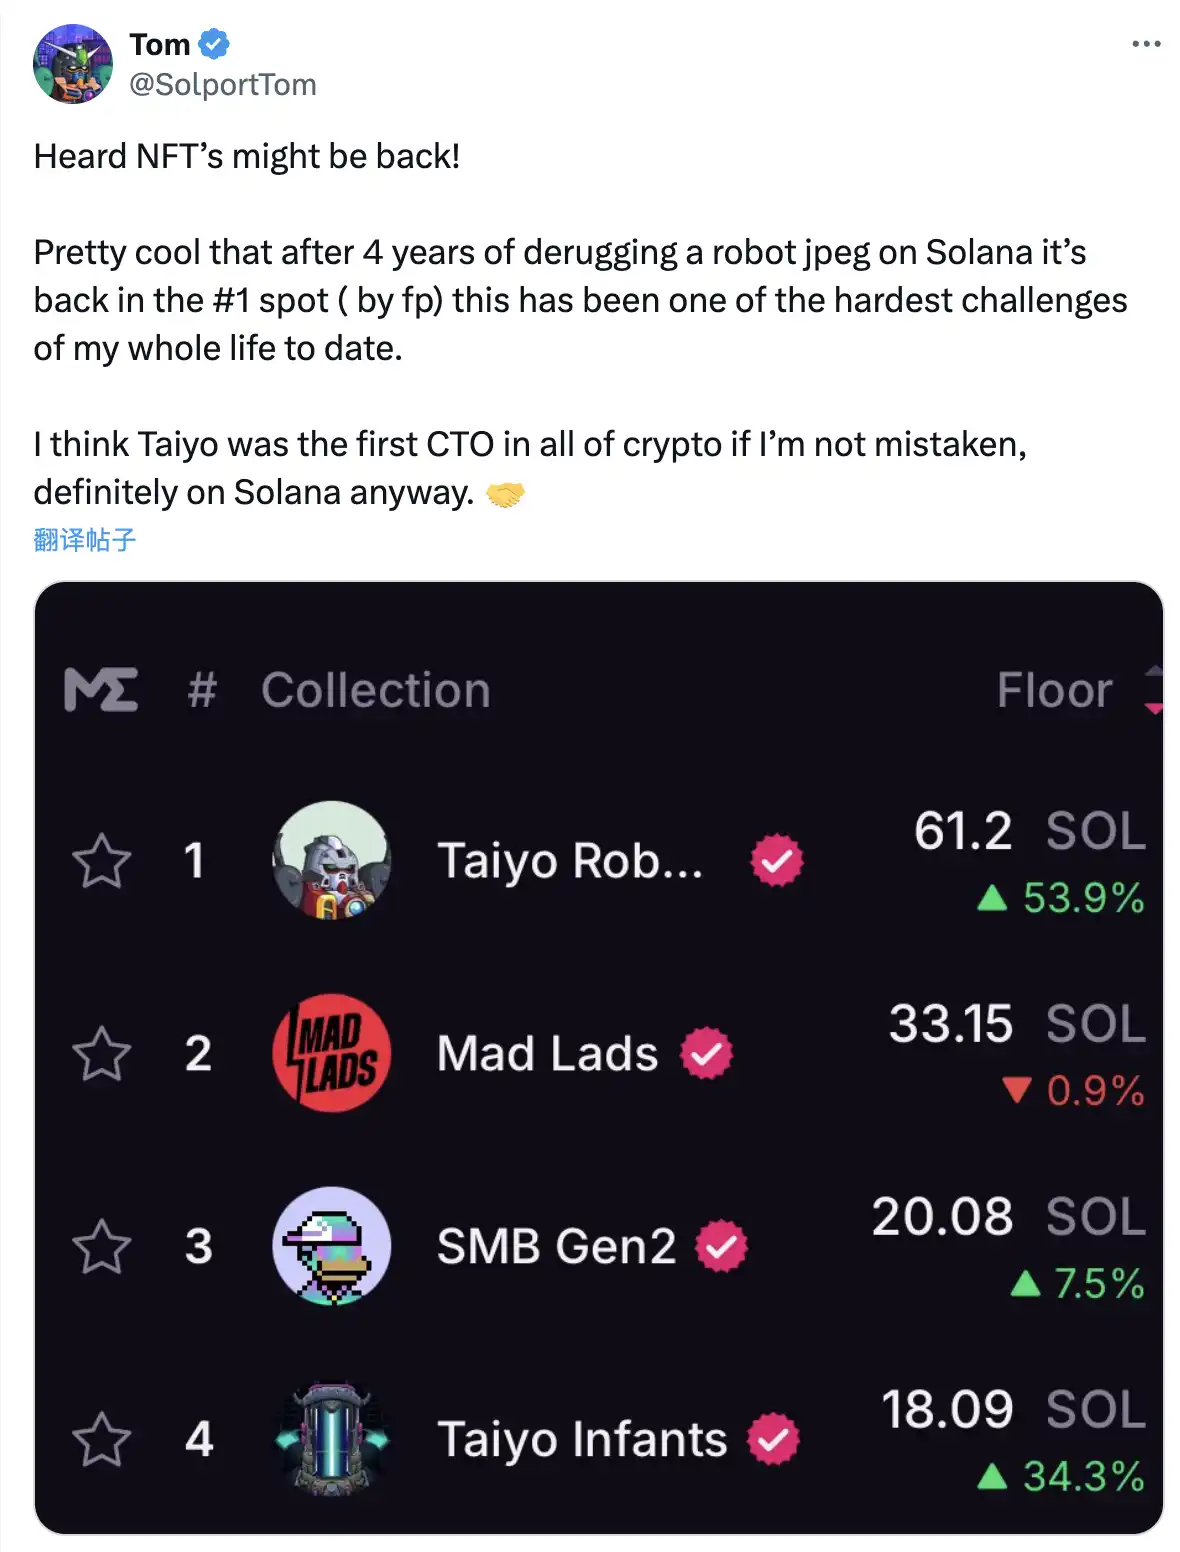1180x1552 pixels.
Task: Click the red Mad Lads logo
Action: point(332,1053)
